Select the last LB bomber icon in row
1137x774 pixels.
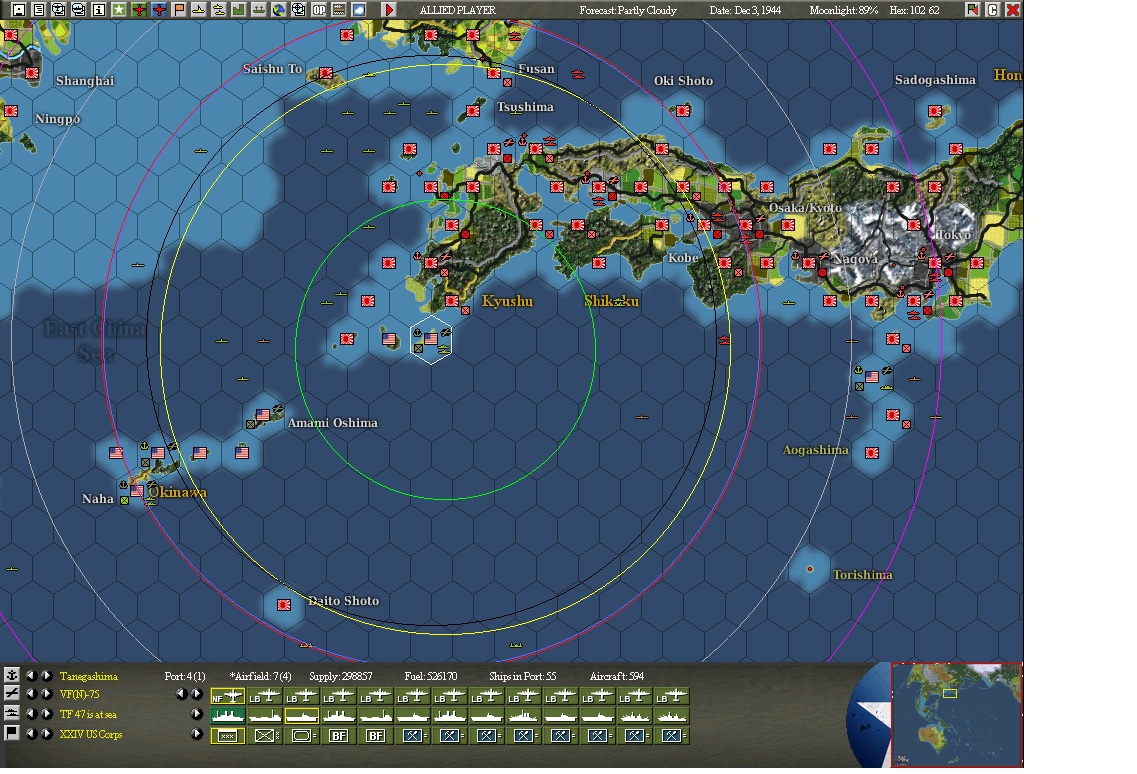[x=671, y=697]
